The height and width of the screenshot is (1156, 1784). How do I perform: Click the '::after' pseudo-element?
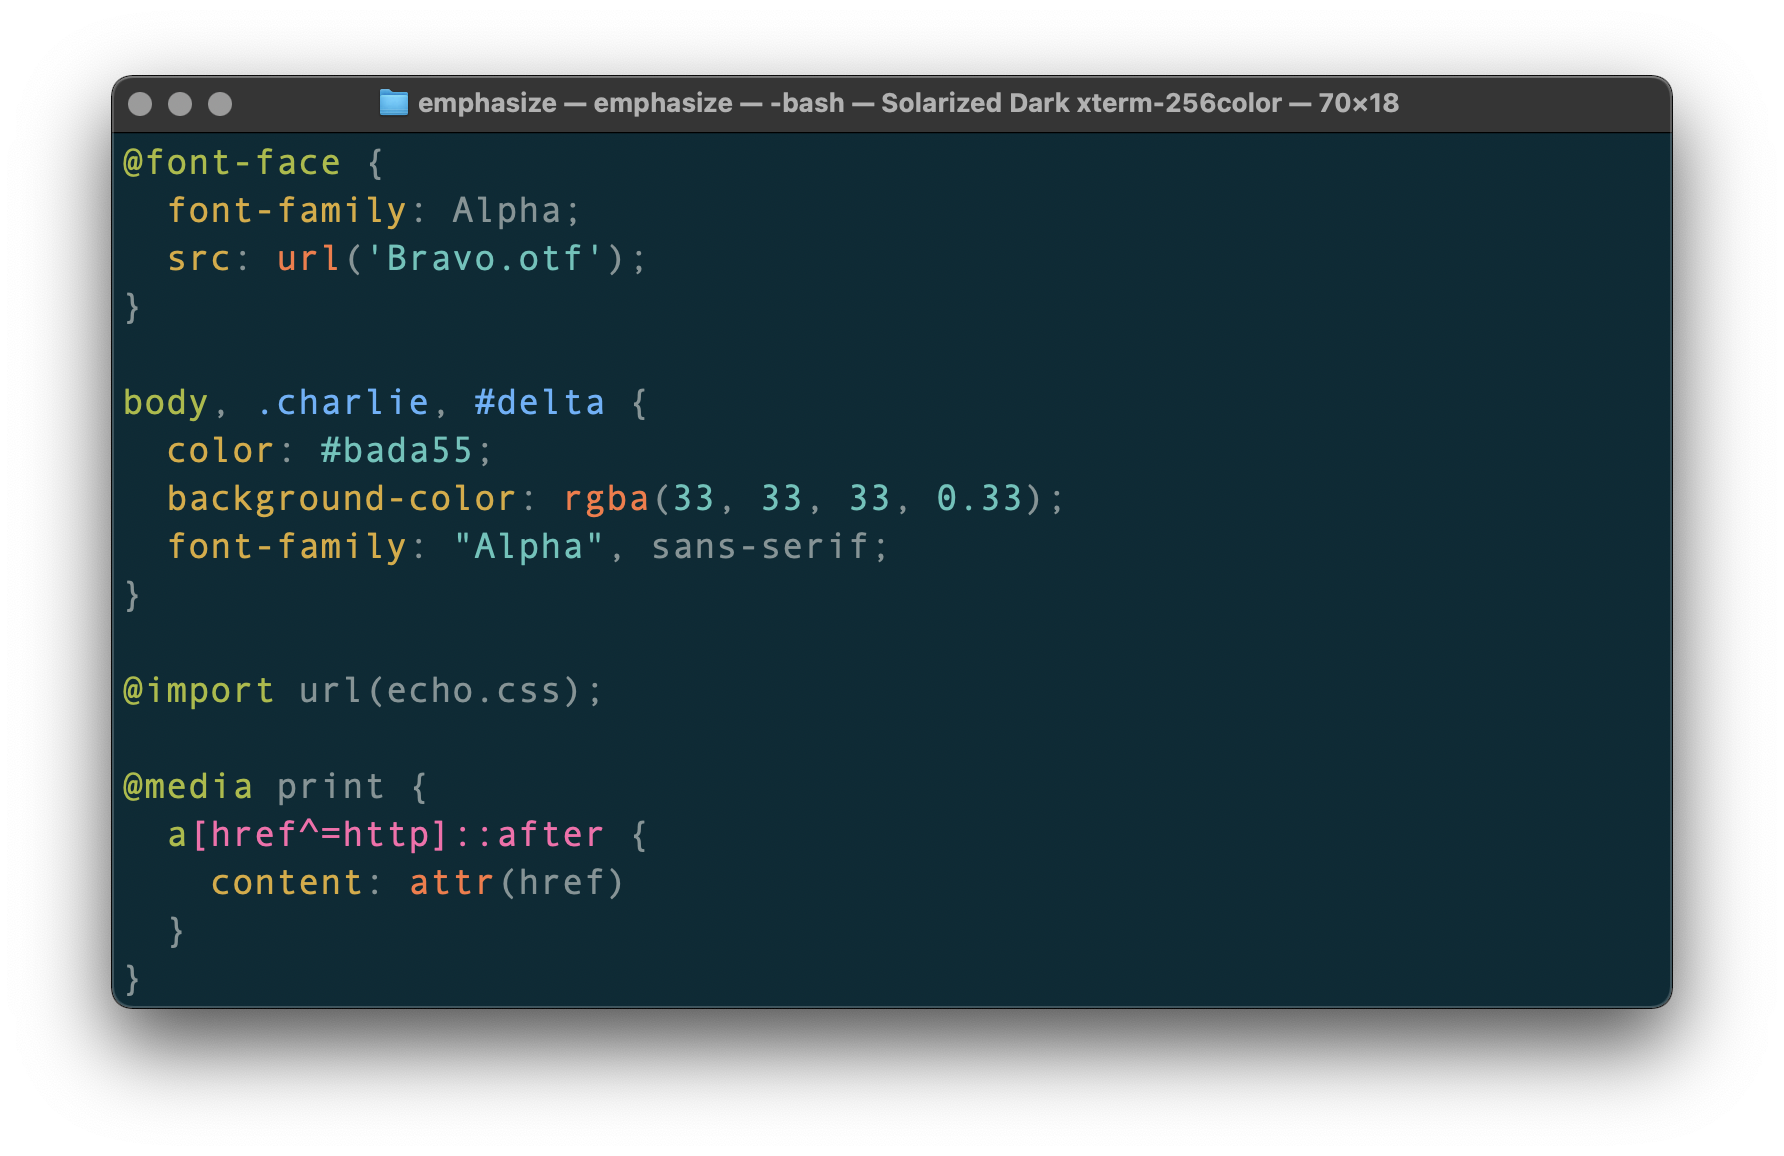[529, 834]
